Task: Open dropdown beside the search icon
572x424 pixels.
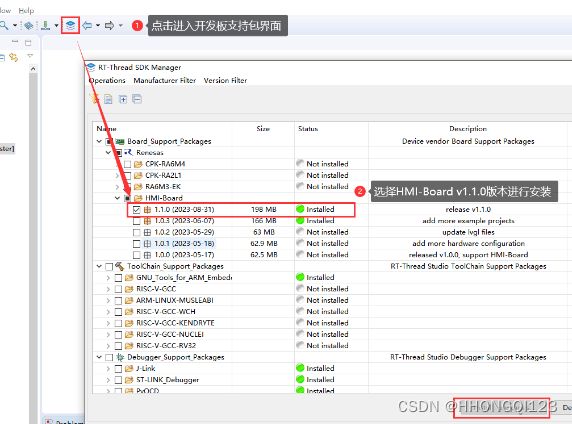Action: pos(15,26)
